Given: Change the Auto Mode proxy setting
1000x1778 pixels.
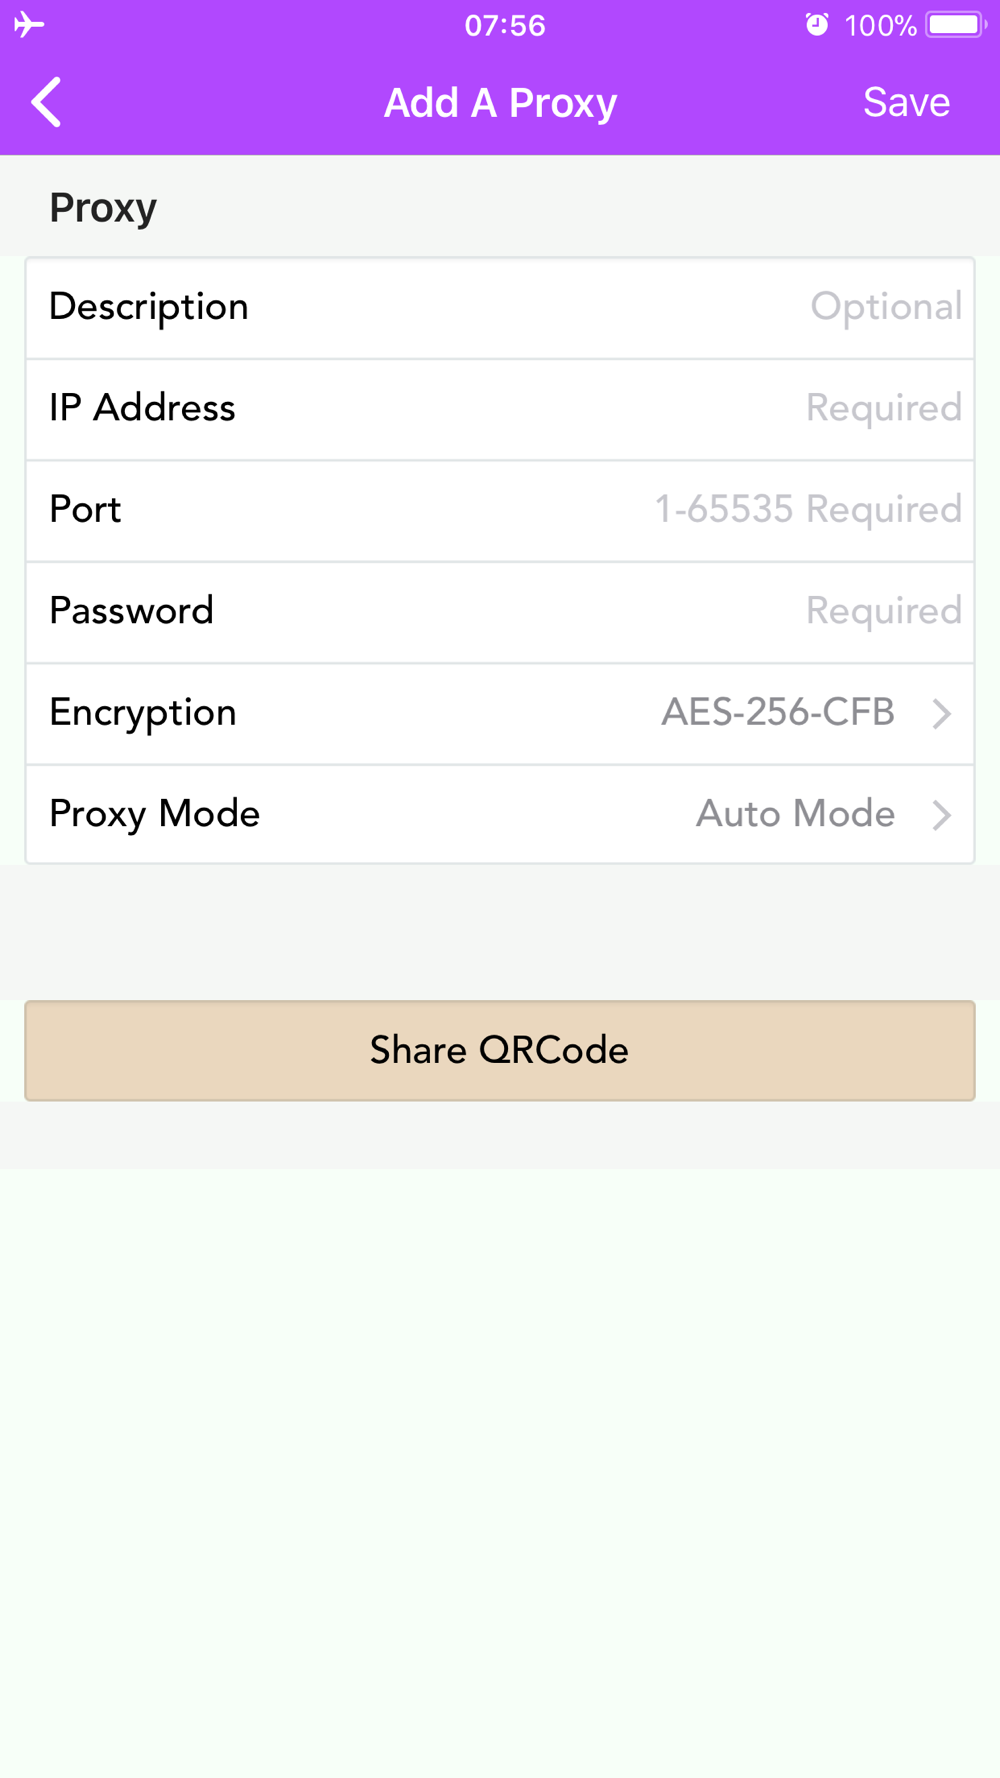Looking at the screenshot, I should coord(796,814).
